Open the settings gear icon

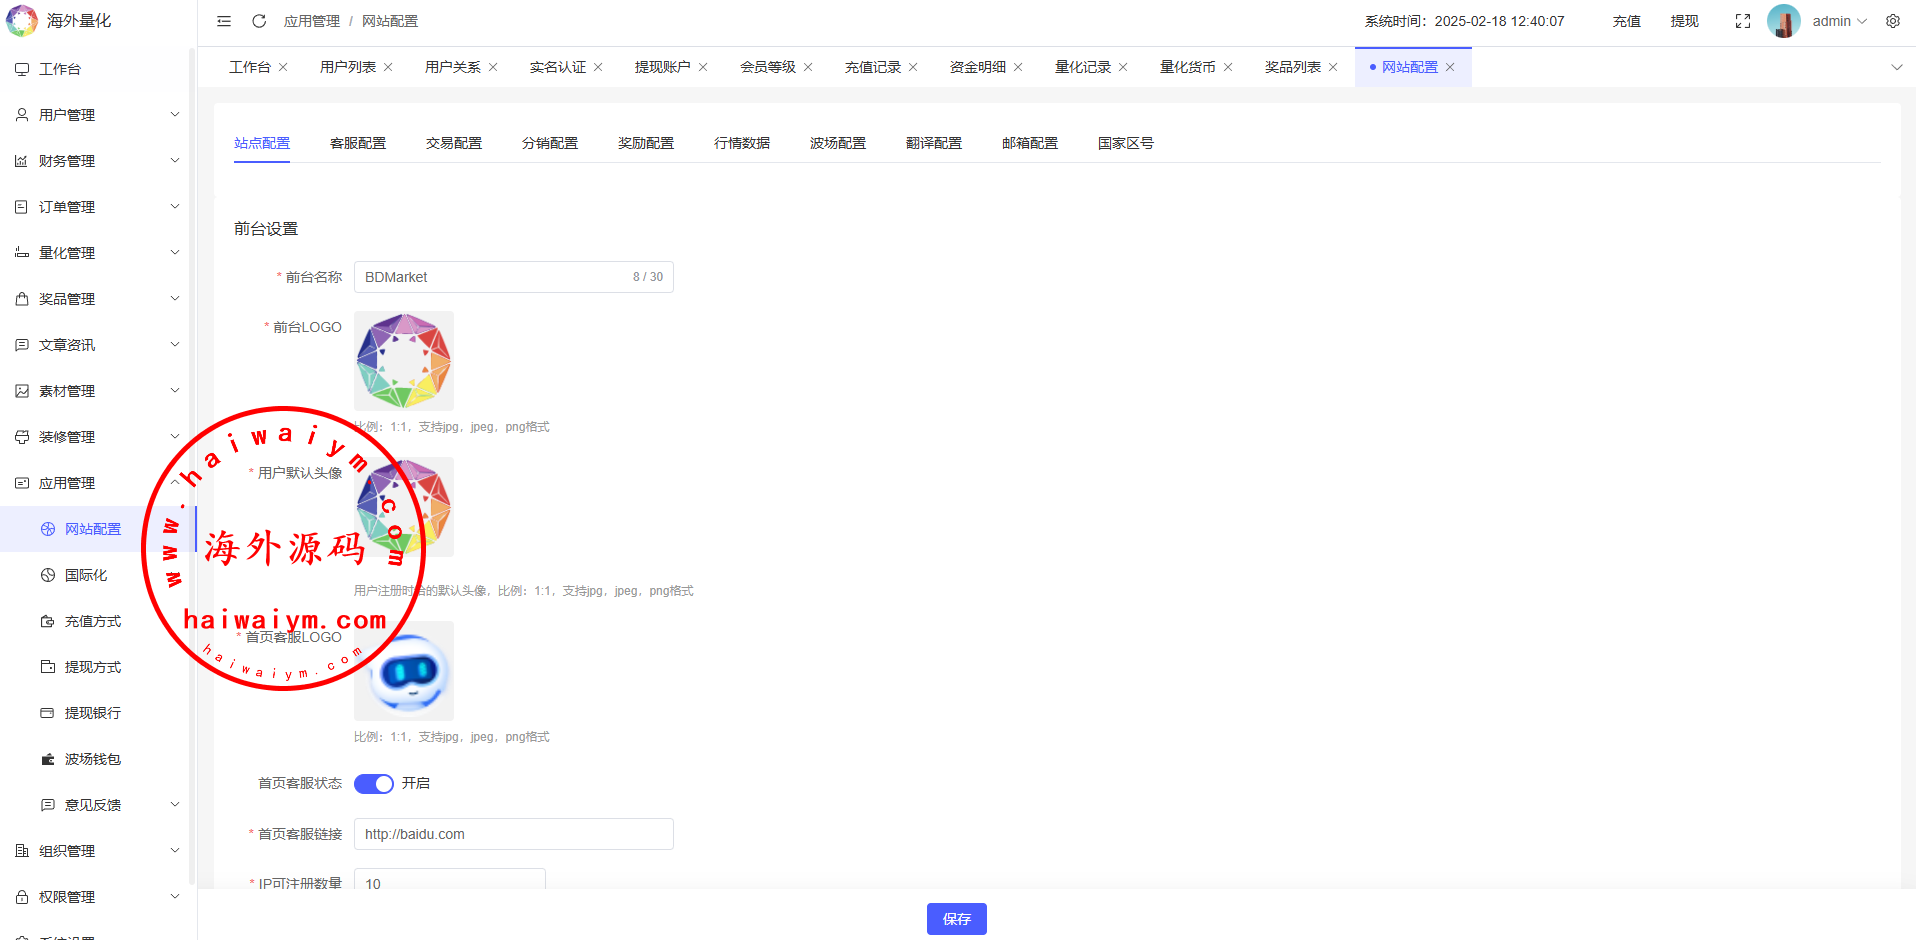[x=1893, y=21]
